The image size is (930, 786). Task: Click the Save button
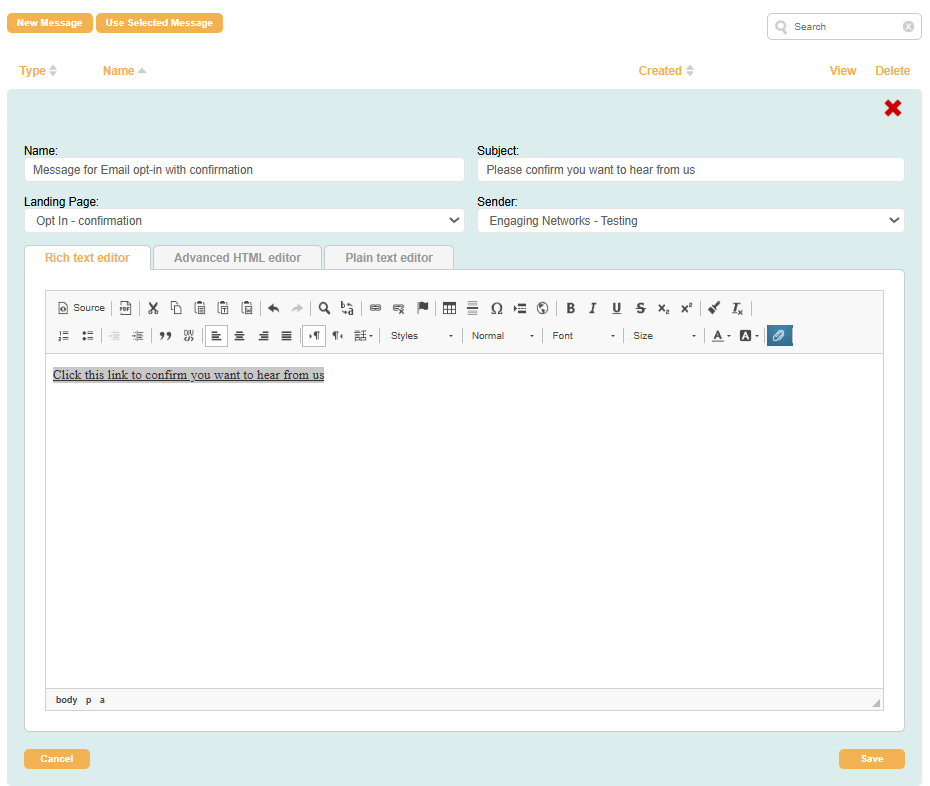click(x=871, y=759)
